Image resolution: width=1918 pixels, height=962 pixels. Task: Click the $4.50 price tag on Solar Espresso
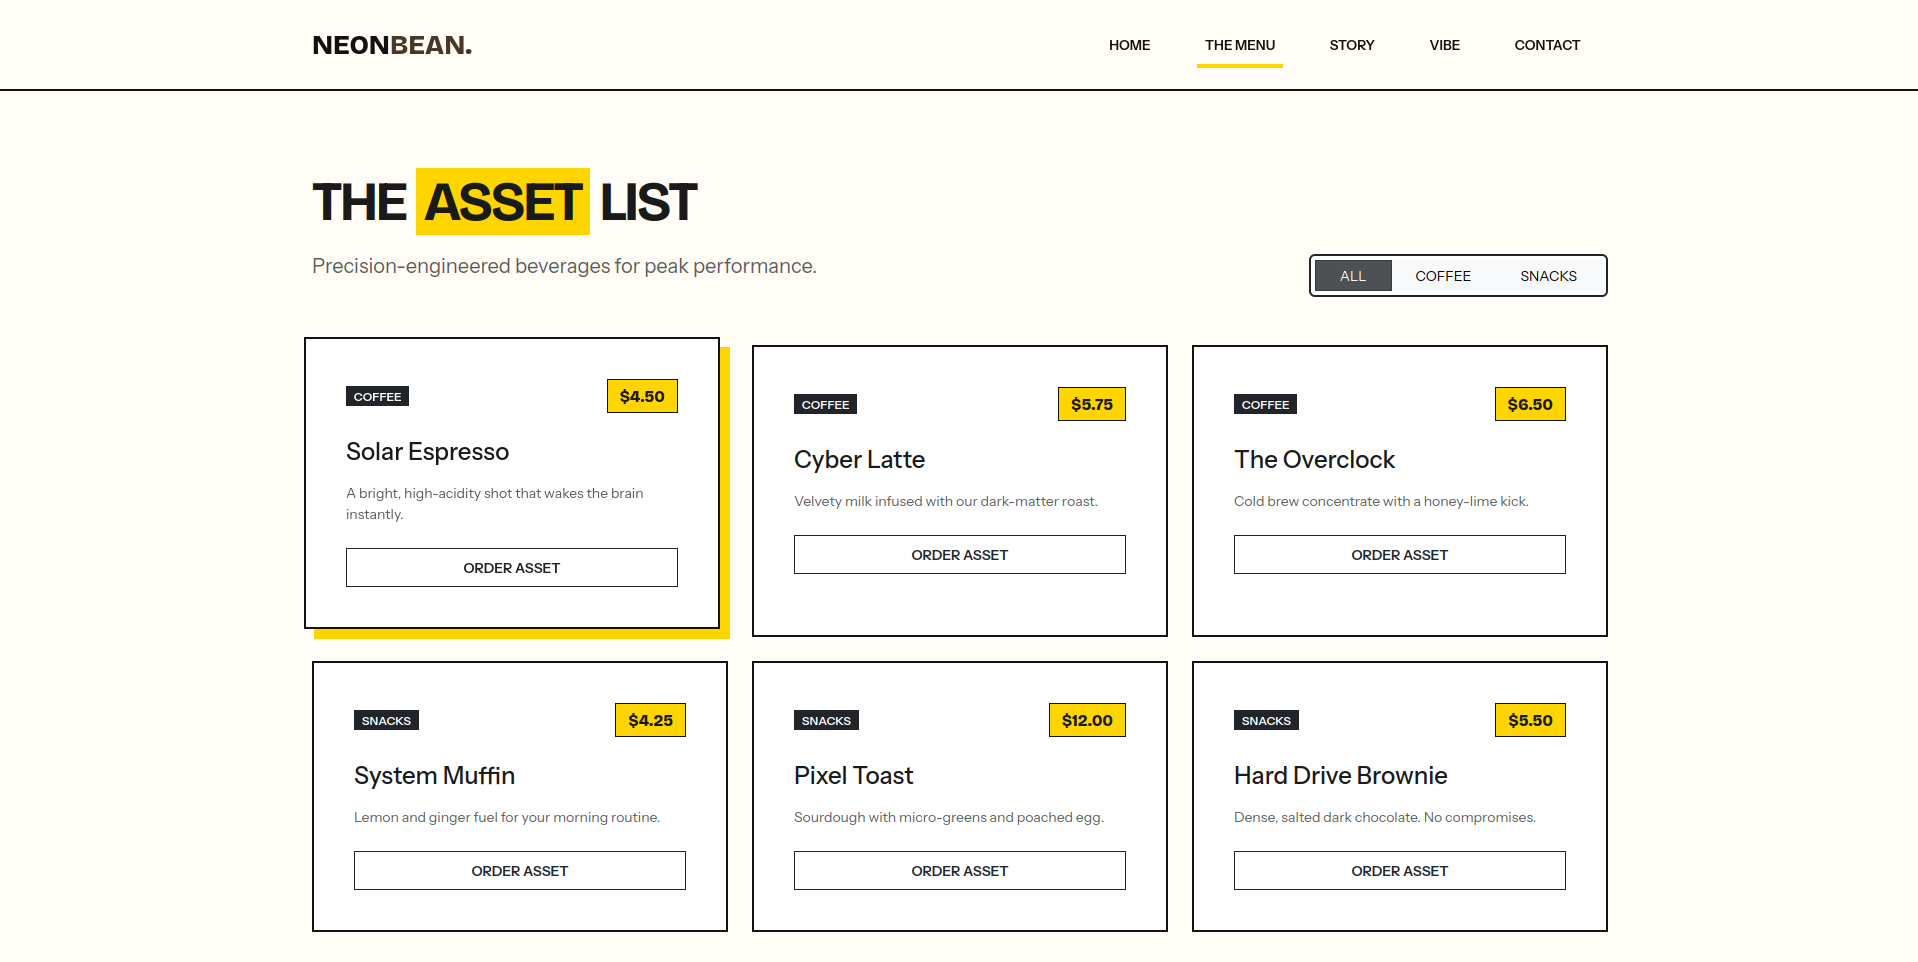[x=642, y=396]
